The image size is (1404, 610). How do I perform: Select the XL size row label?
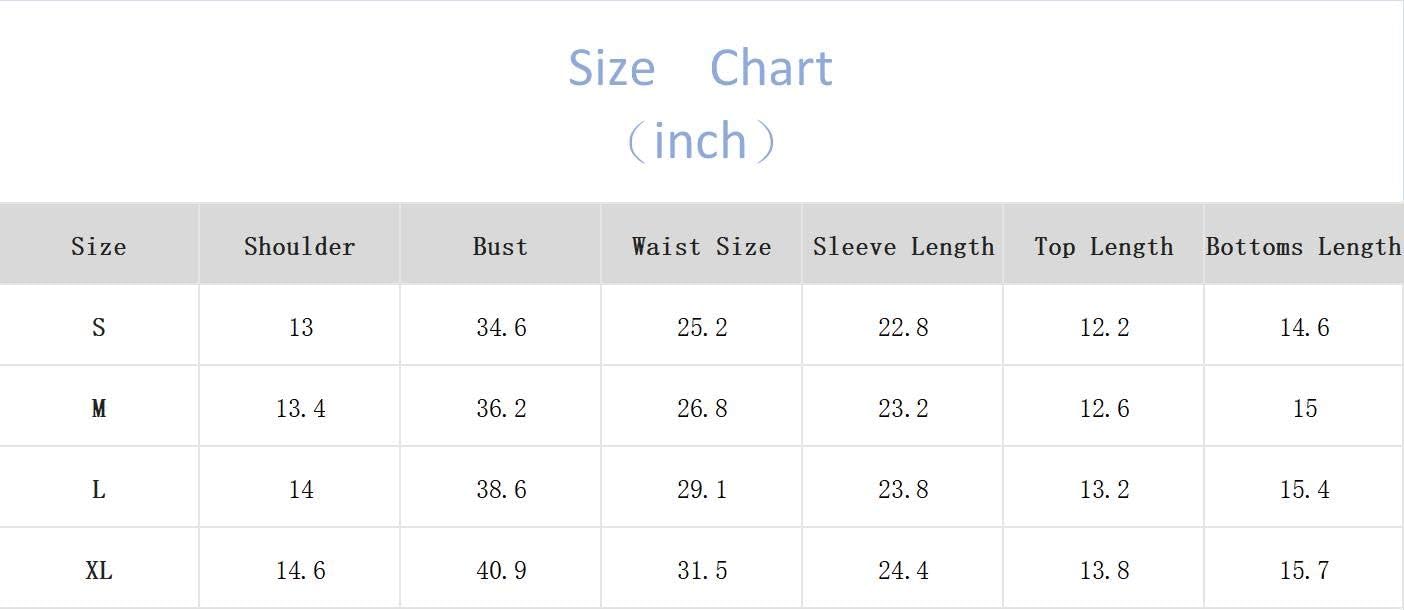point(99,570)
